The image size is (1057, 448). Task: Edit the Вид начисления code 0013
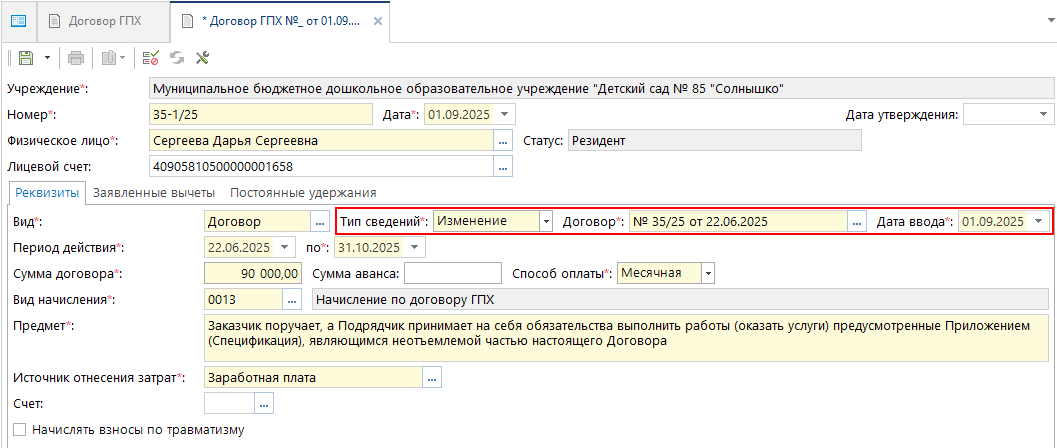243,299
